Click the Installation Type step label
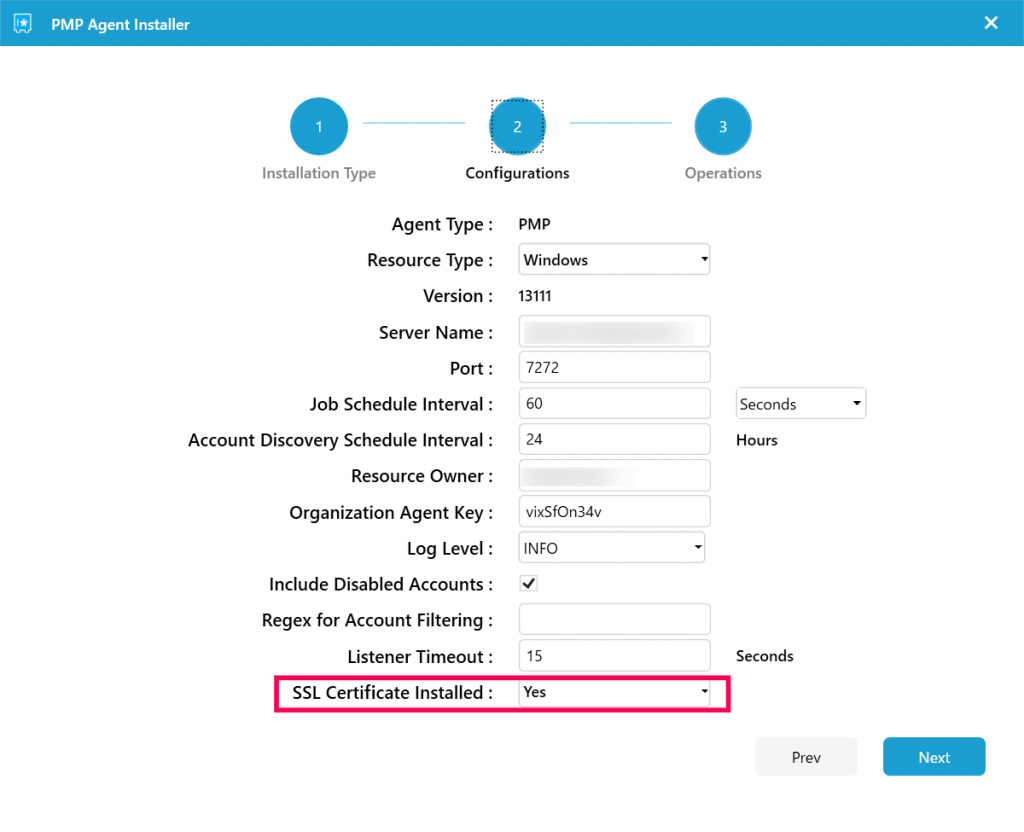This screenshot has height=832, width=1024. coord(319,173)
